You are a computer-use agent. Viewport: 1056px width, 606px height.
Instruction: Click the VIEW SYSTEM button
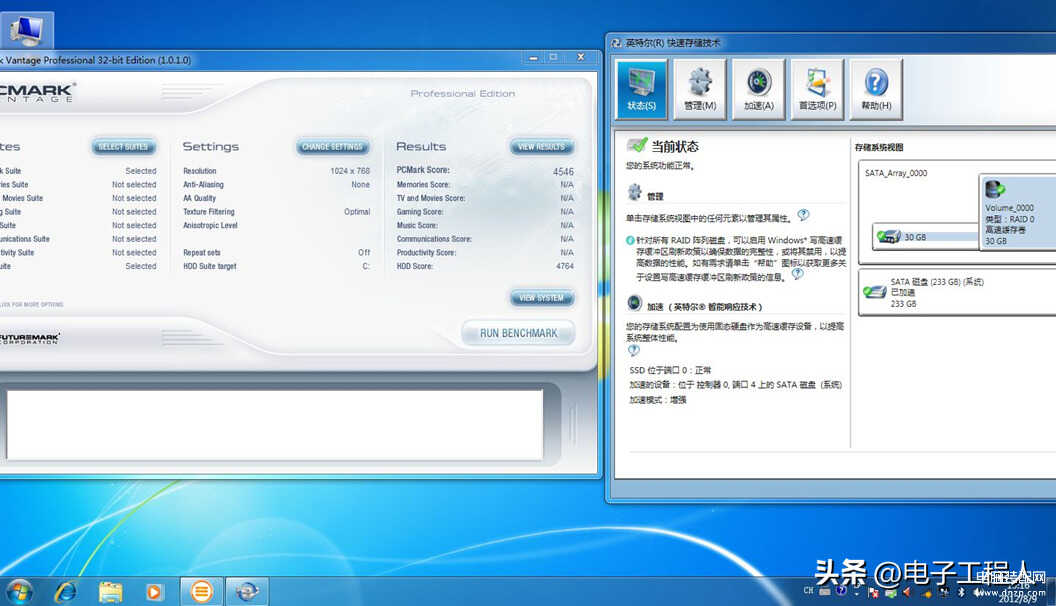(x=542, y=298)
